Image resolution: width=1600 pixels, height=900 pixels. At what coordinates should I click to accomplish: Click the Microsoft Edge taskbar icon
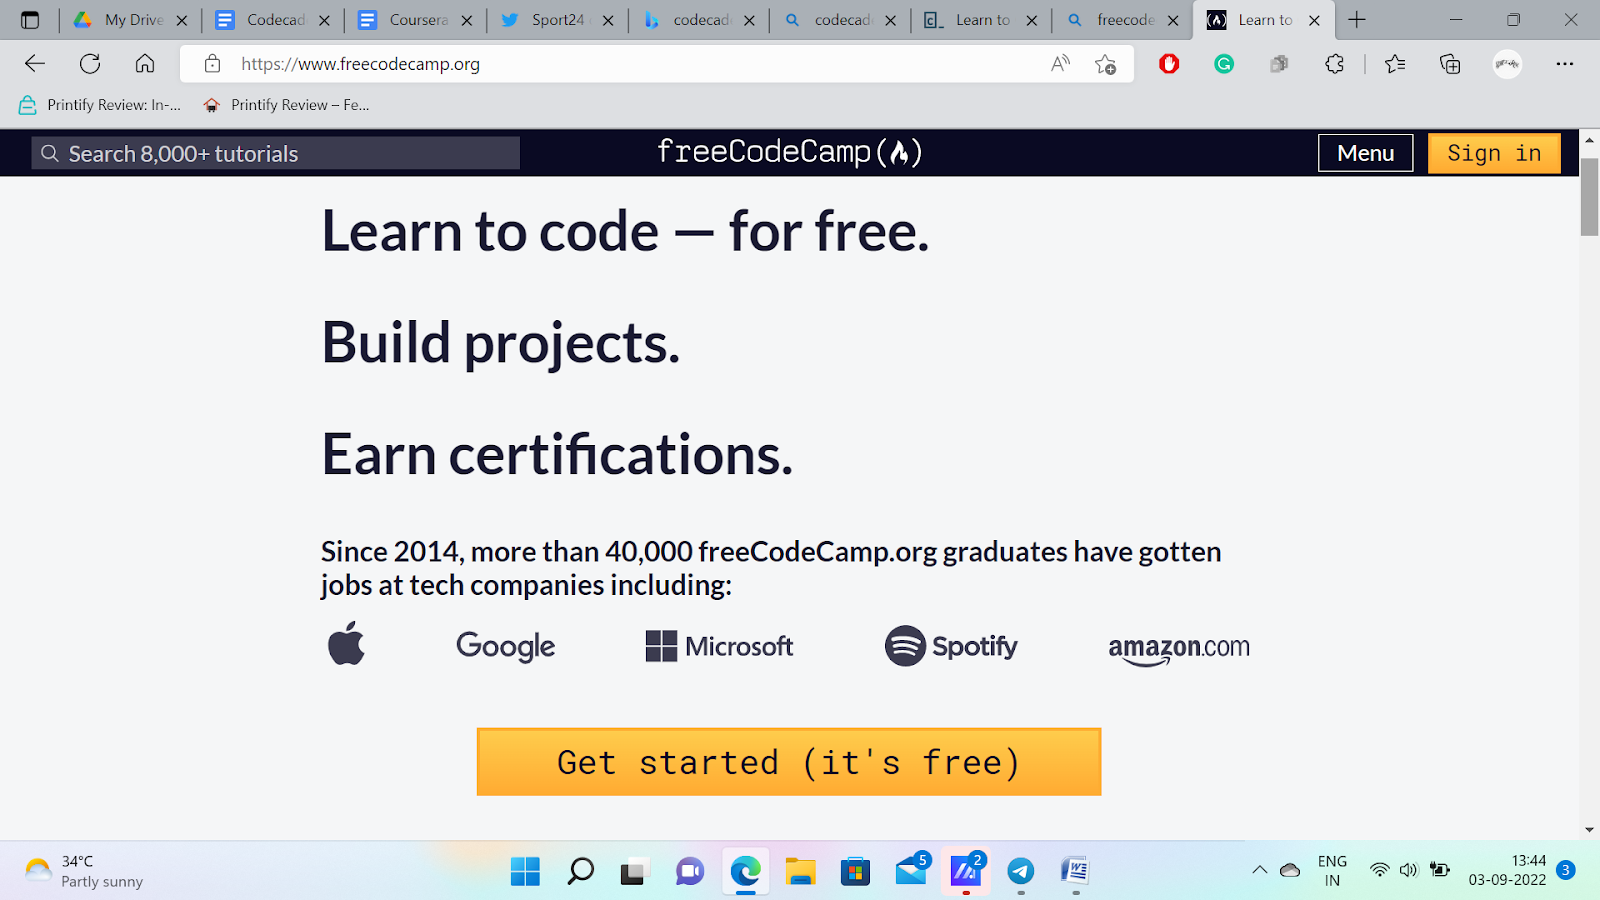(745, 871)
